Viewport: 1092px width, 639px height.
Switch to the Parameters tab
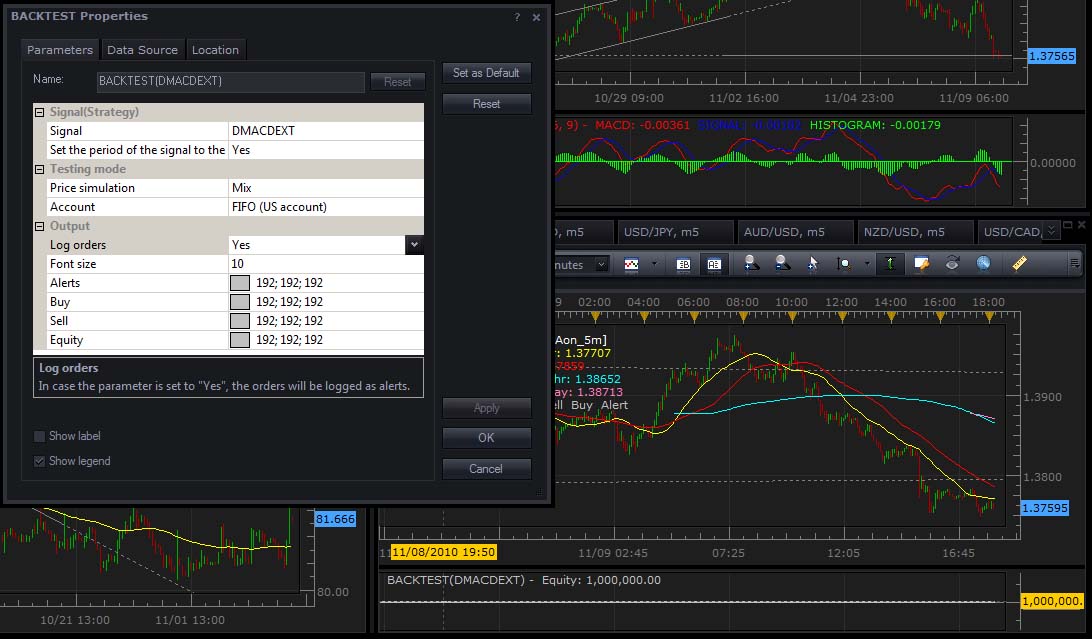coord(60,50)
